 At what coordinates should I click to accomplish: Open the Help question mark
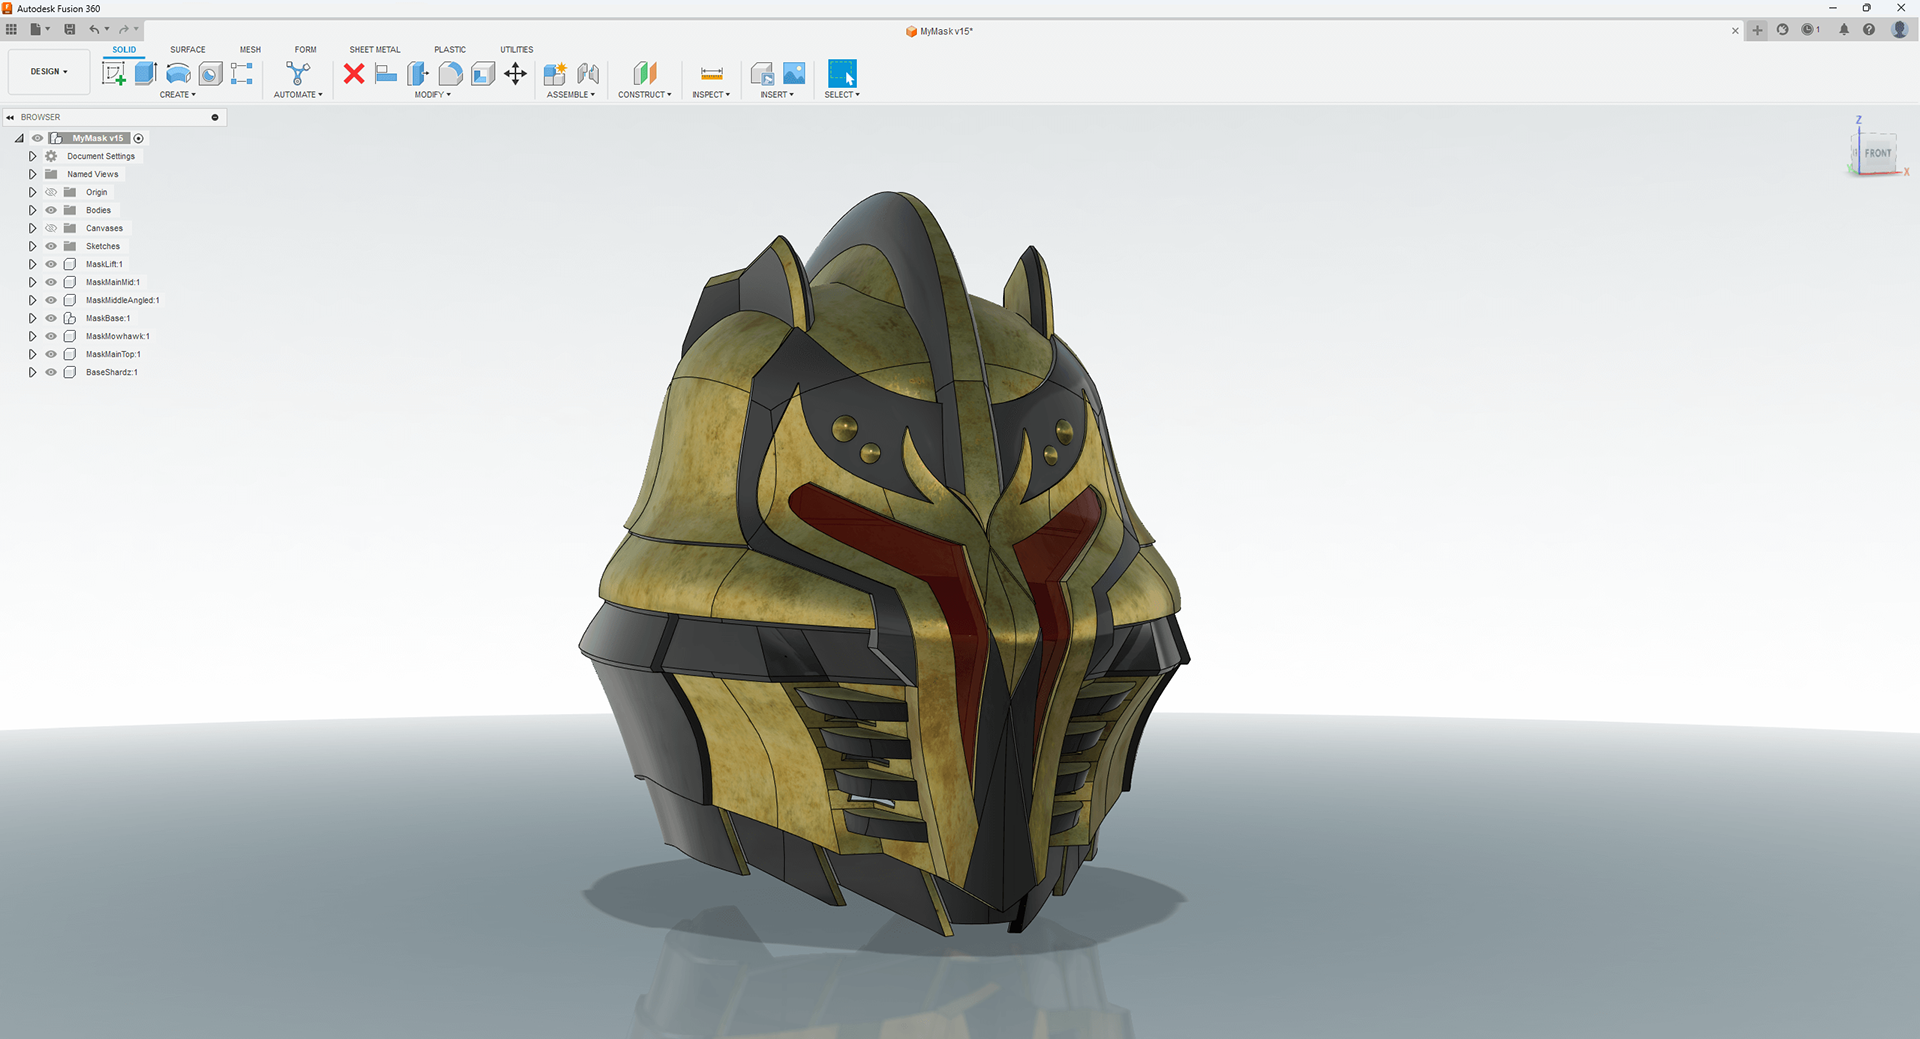(1869, 30)
